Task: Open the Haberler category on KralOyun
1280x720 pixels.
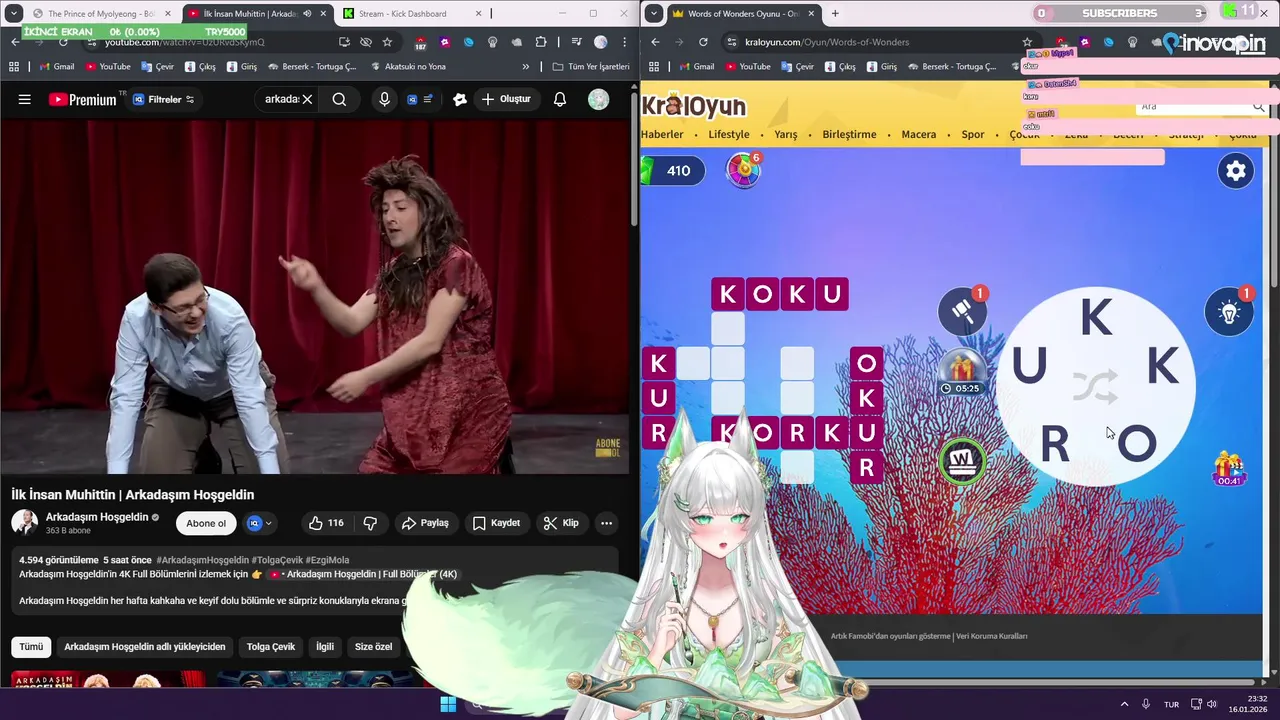Action: tap(662, 135)
